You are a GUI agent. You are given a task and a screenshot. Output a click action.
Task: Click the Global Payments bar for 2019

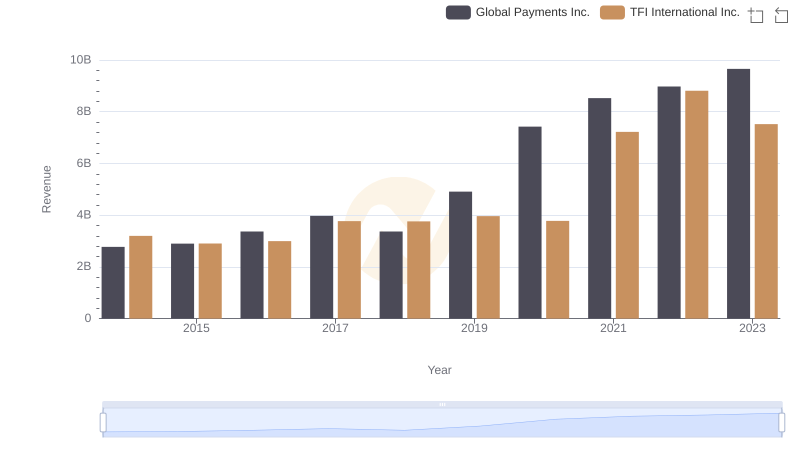click(460, 255)
